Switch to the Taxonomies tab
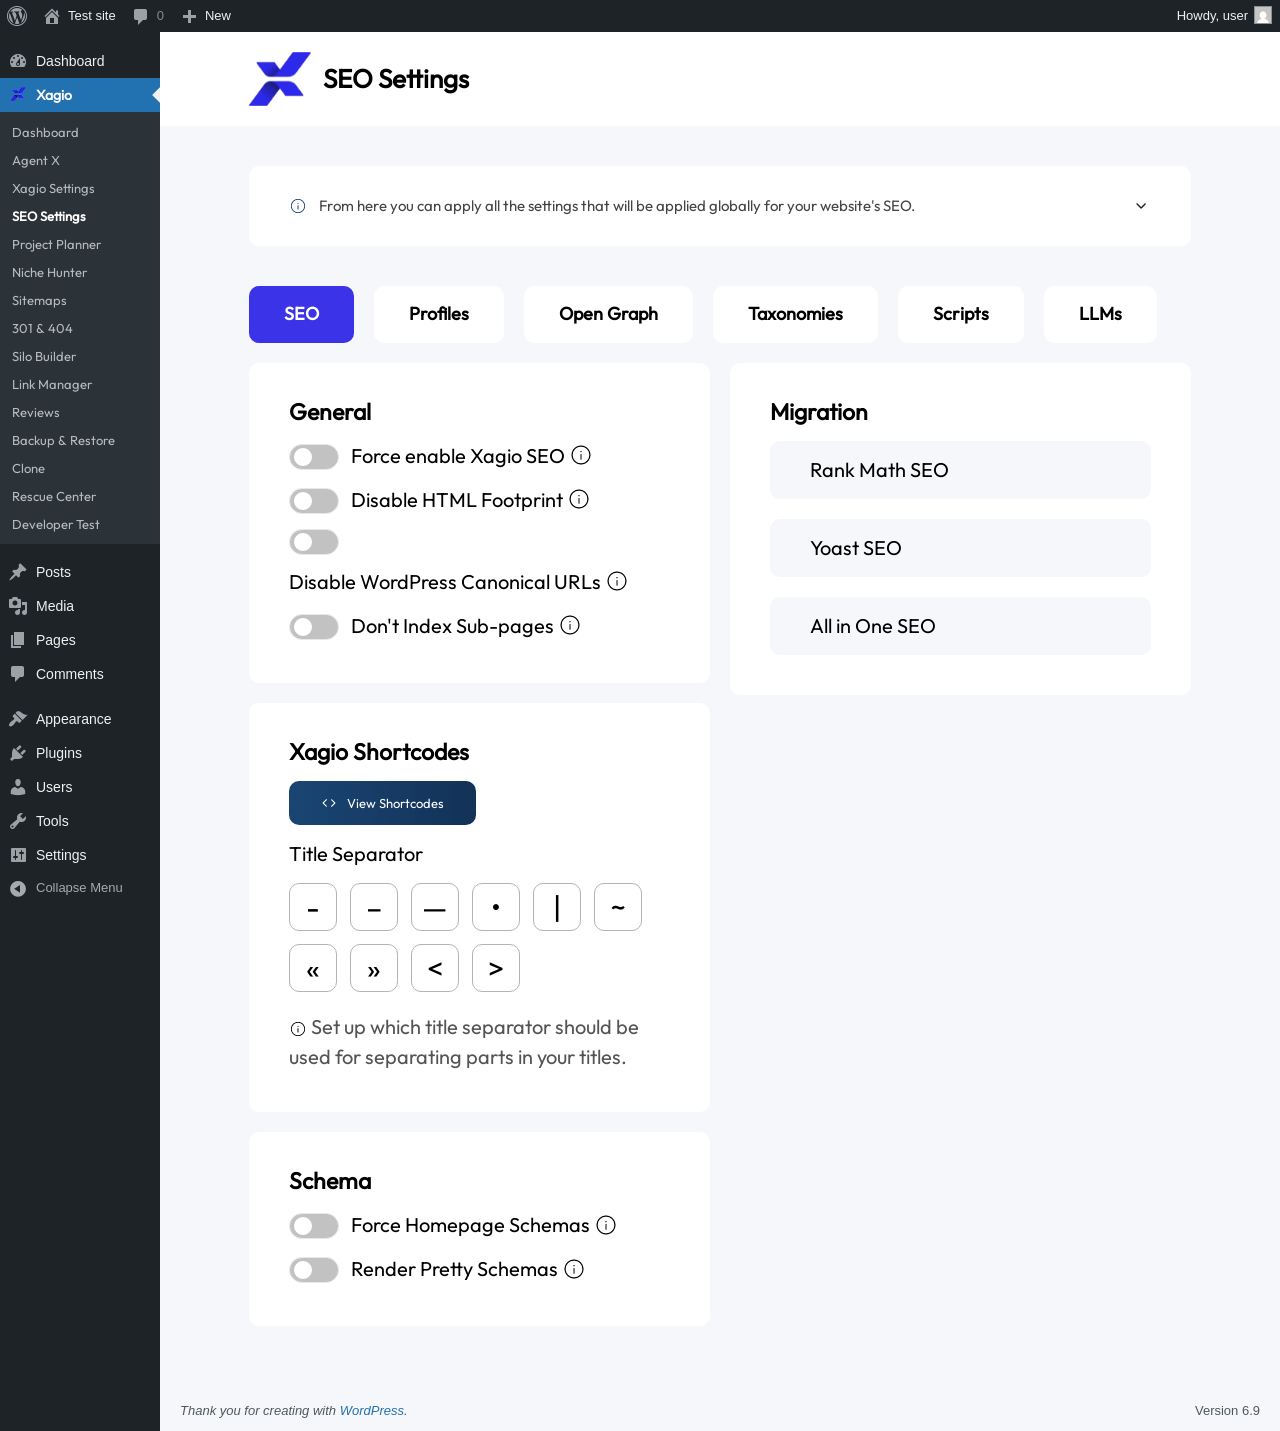The height and width of the screenshot is (1431, 1280). pyautogui.click(x=795, y=314)
